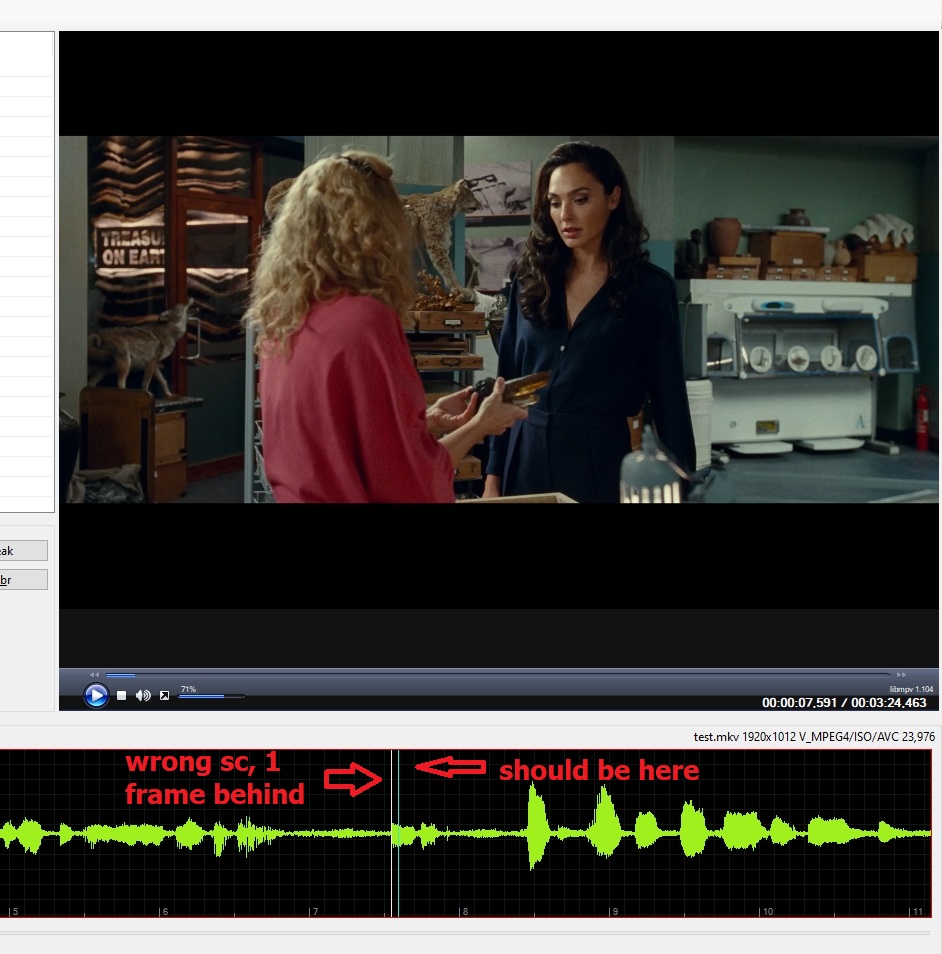Click the rewind double-arrow icon

click(x=94, y=675)
